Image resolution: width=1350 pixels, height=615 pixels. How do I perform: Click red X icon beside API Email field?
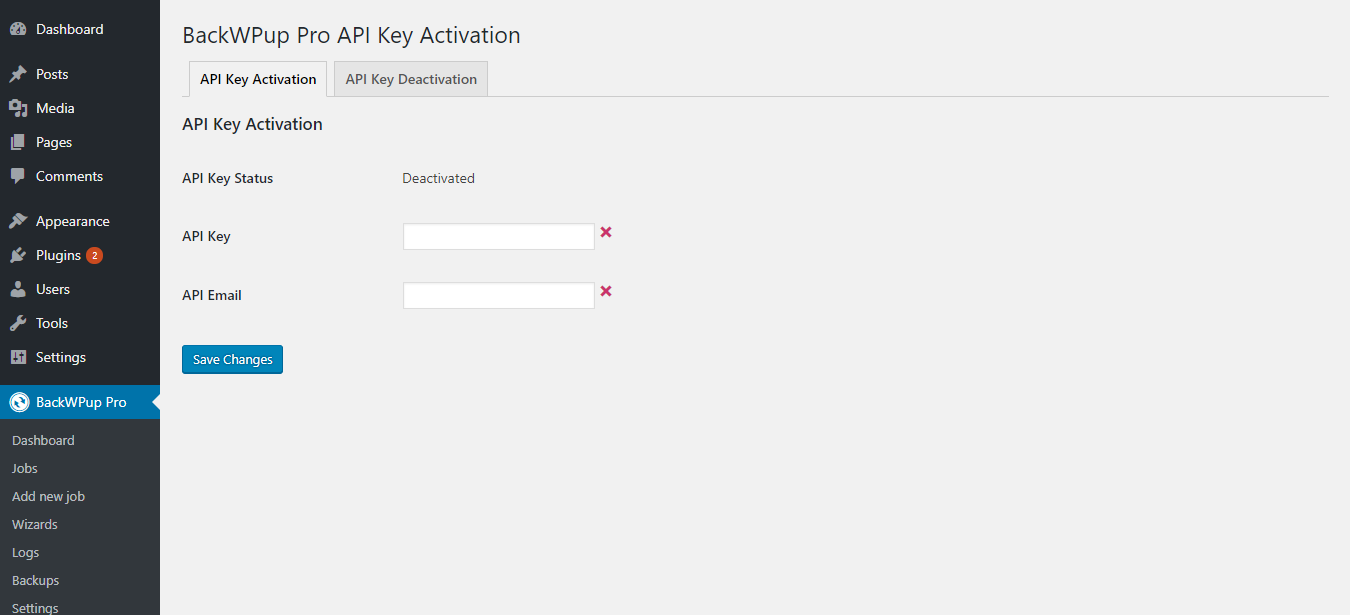(x=606, y=291)
